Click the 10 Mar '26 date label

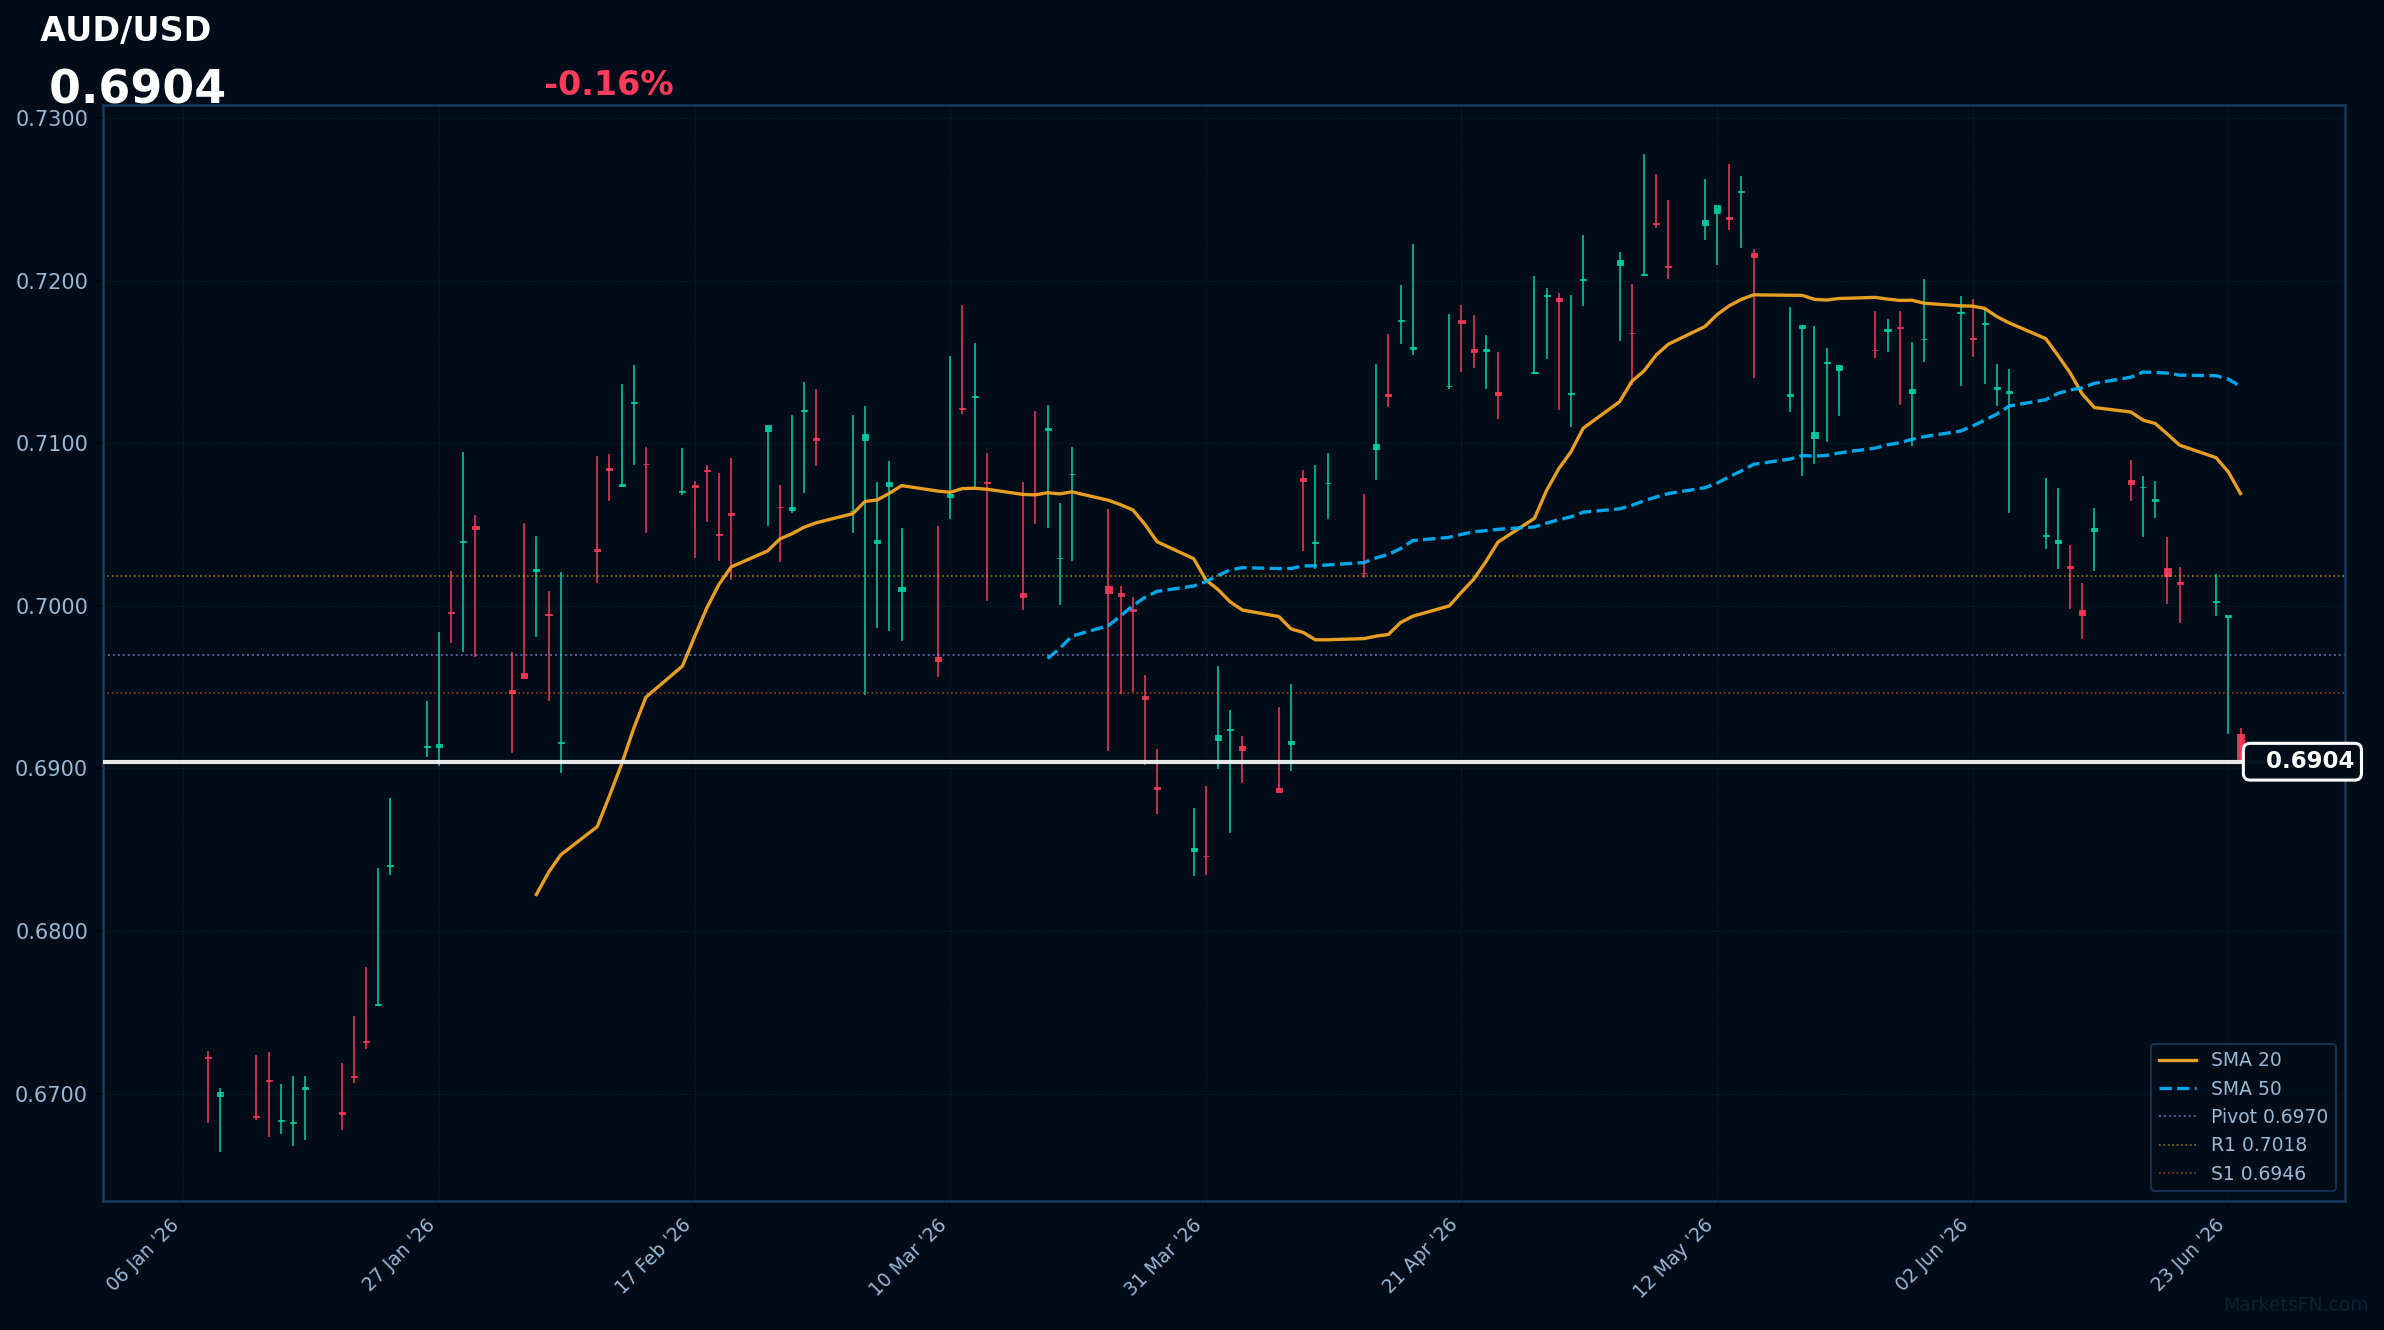(x=908, y=1257)
